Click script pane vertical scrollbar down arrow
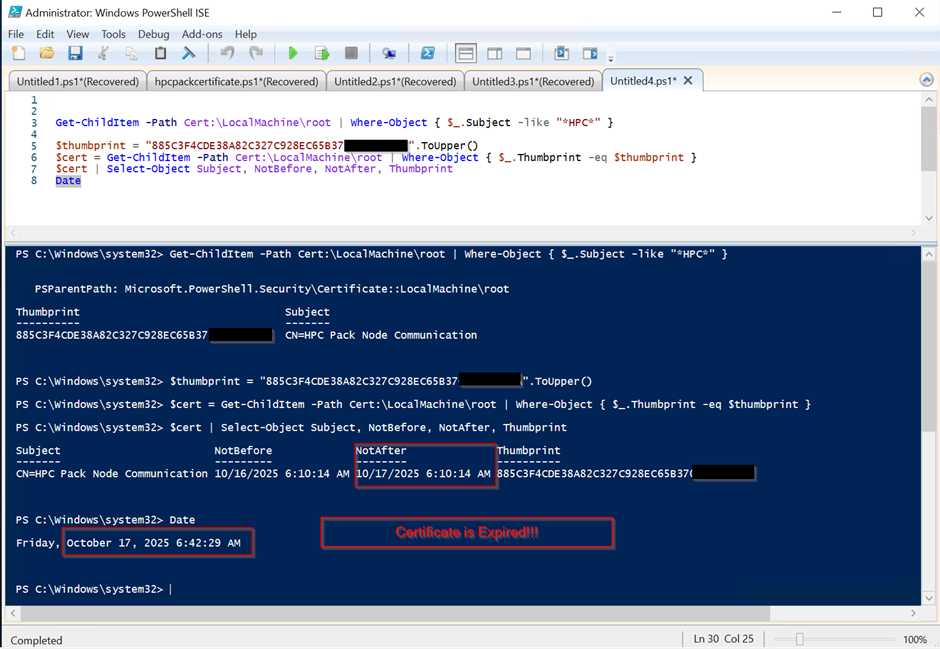This screenshot has height=649, width=940. click(929, 218)
